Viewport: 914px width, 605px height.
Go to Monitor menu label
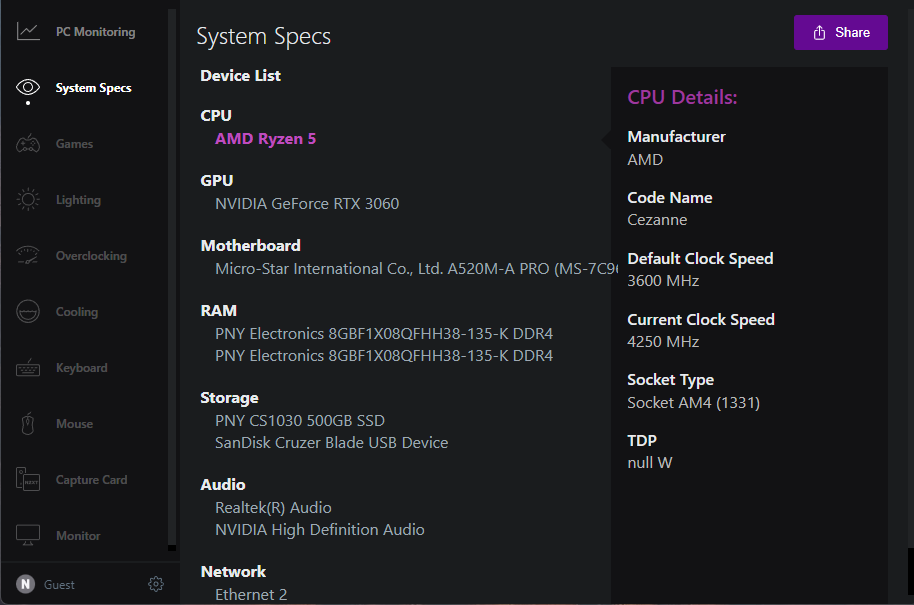(78, 536)
